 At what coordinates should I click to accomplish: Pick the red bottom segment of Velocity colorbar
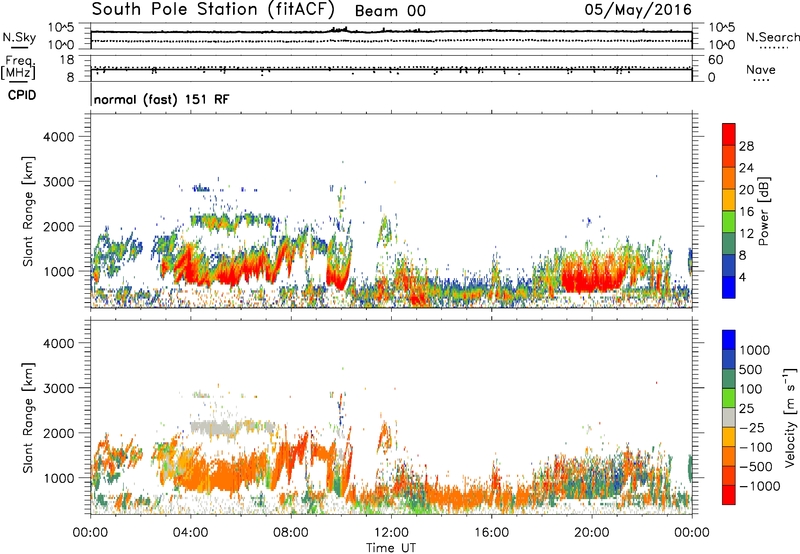coord(729,495)
